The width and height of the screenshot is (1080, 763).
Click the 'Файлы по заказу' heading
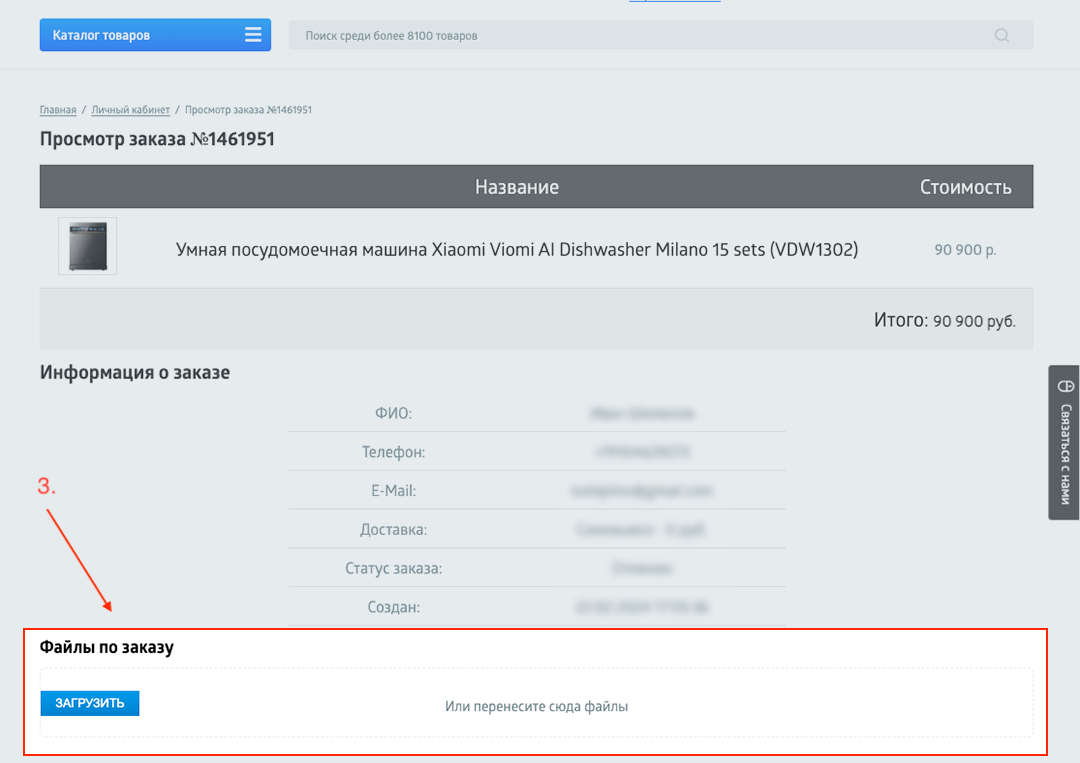[107, 647]
